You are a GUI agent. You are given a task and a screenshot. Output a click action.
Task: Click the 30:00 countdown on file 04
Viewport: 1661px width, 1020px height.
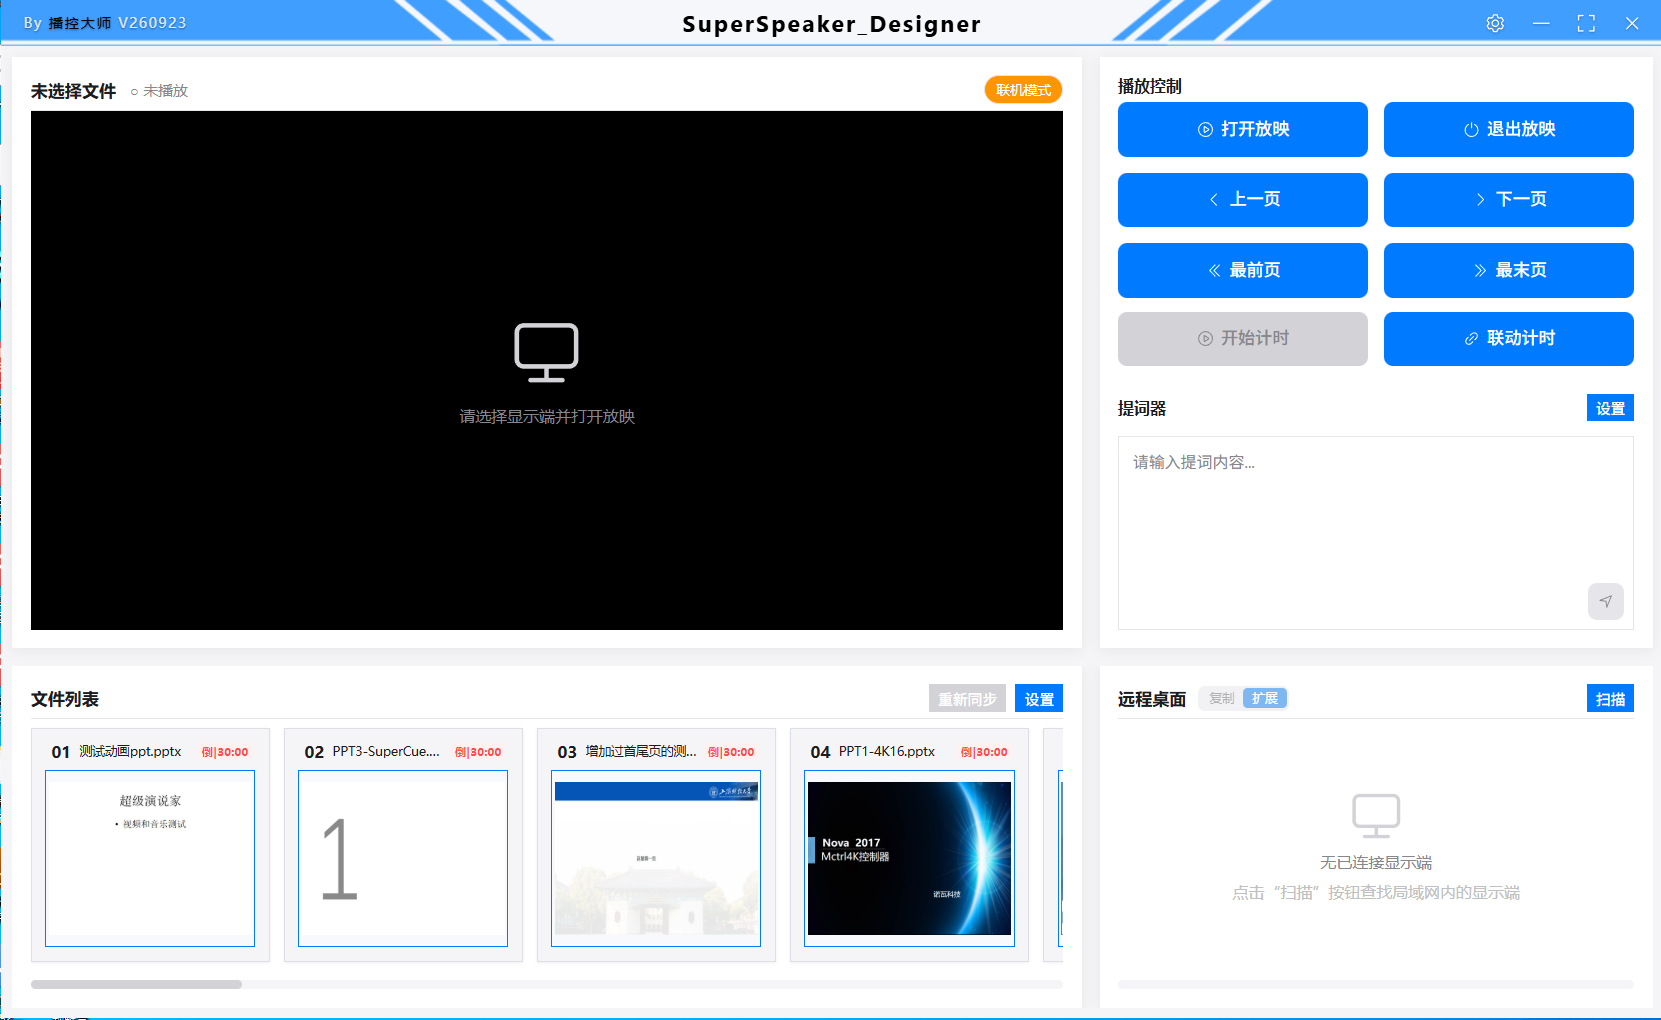[984, 752]
